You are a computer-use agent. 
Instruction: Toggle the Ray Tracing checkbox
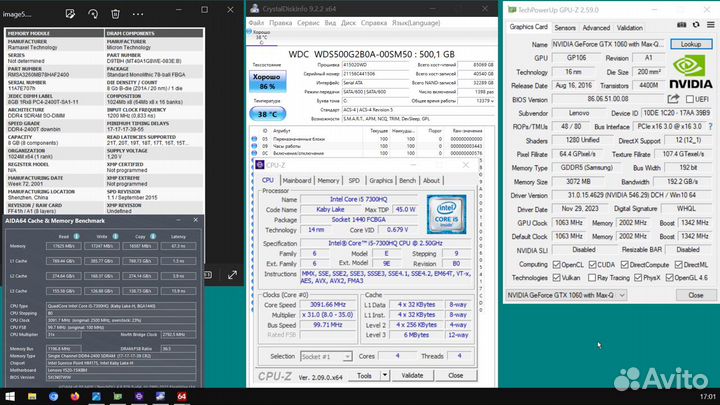point(592,278)
